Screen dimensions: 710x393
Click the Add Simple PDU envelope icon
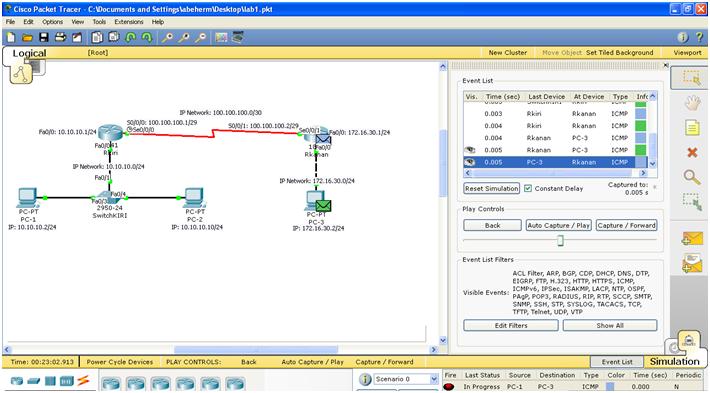tap(691, 239)
